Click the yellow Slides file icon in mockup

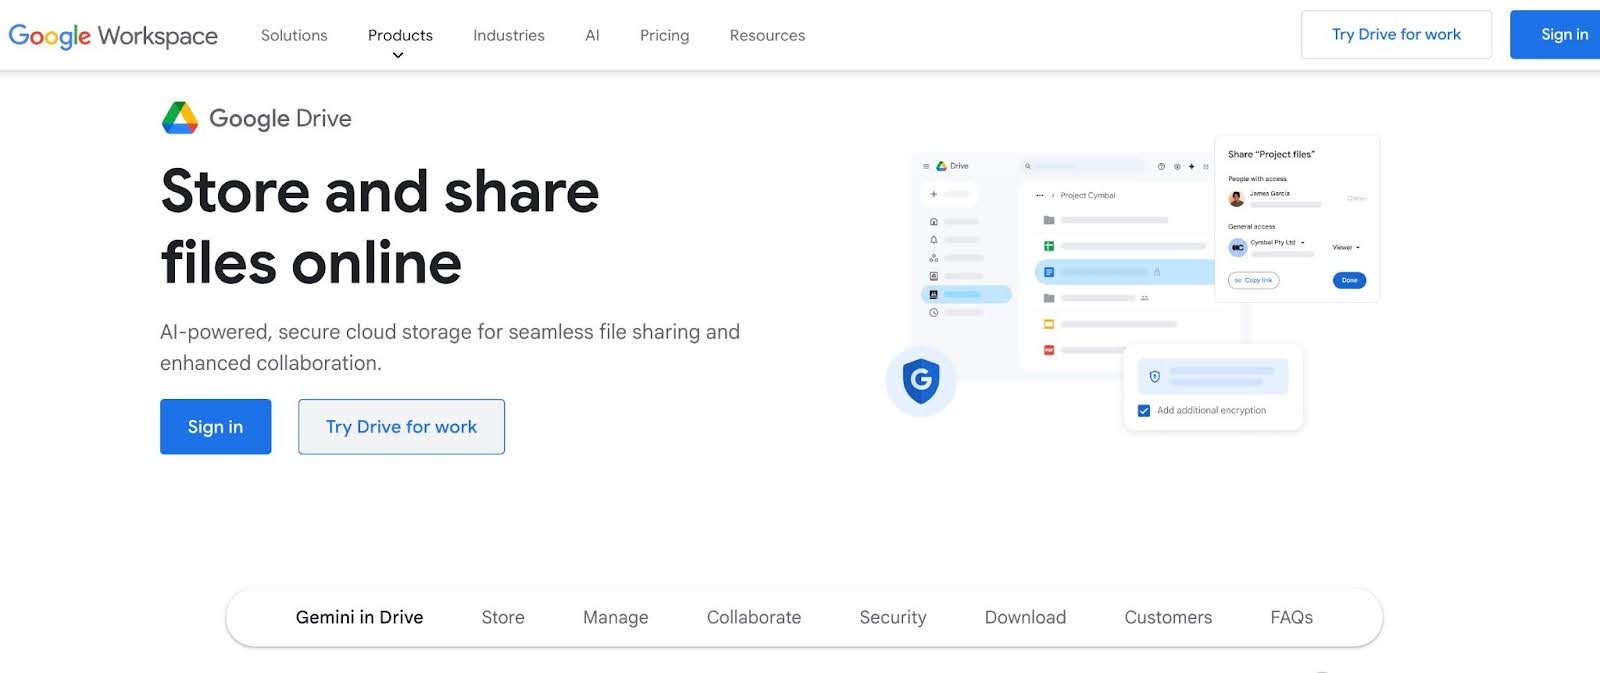1049,324
